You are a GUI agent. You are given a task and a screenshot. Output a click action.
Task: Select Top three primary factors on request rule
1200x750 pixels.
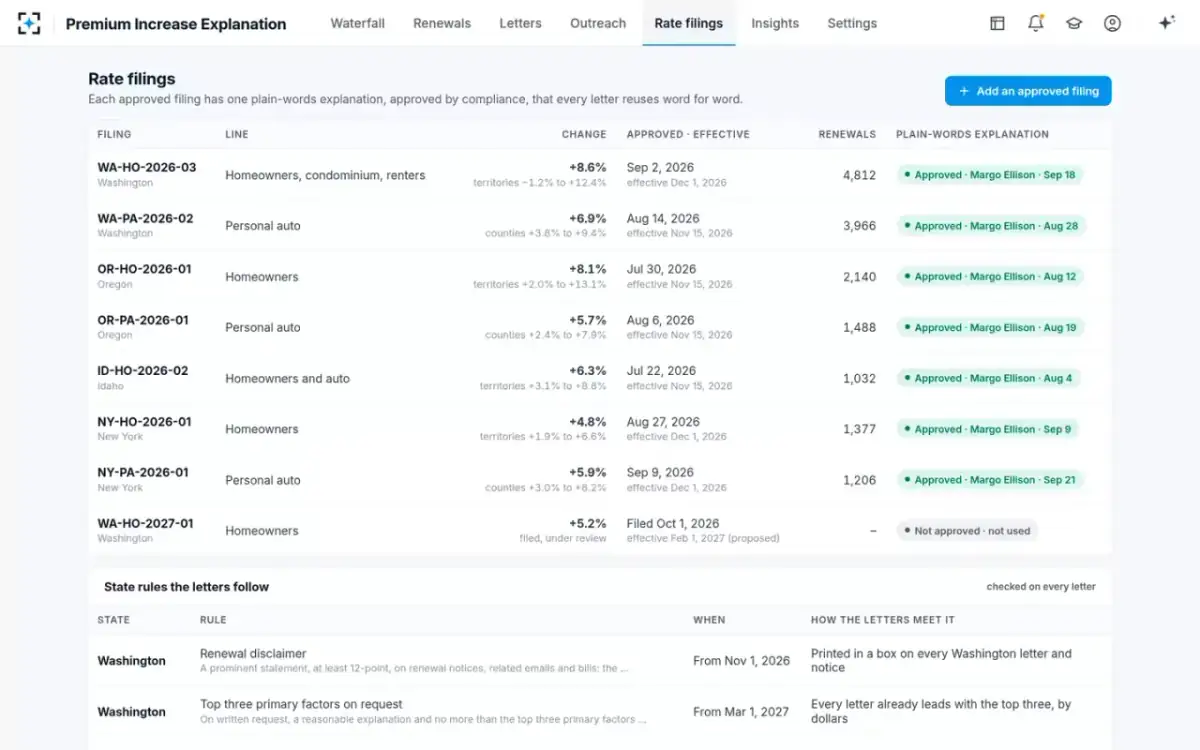(x=301, y=704)
